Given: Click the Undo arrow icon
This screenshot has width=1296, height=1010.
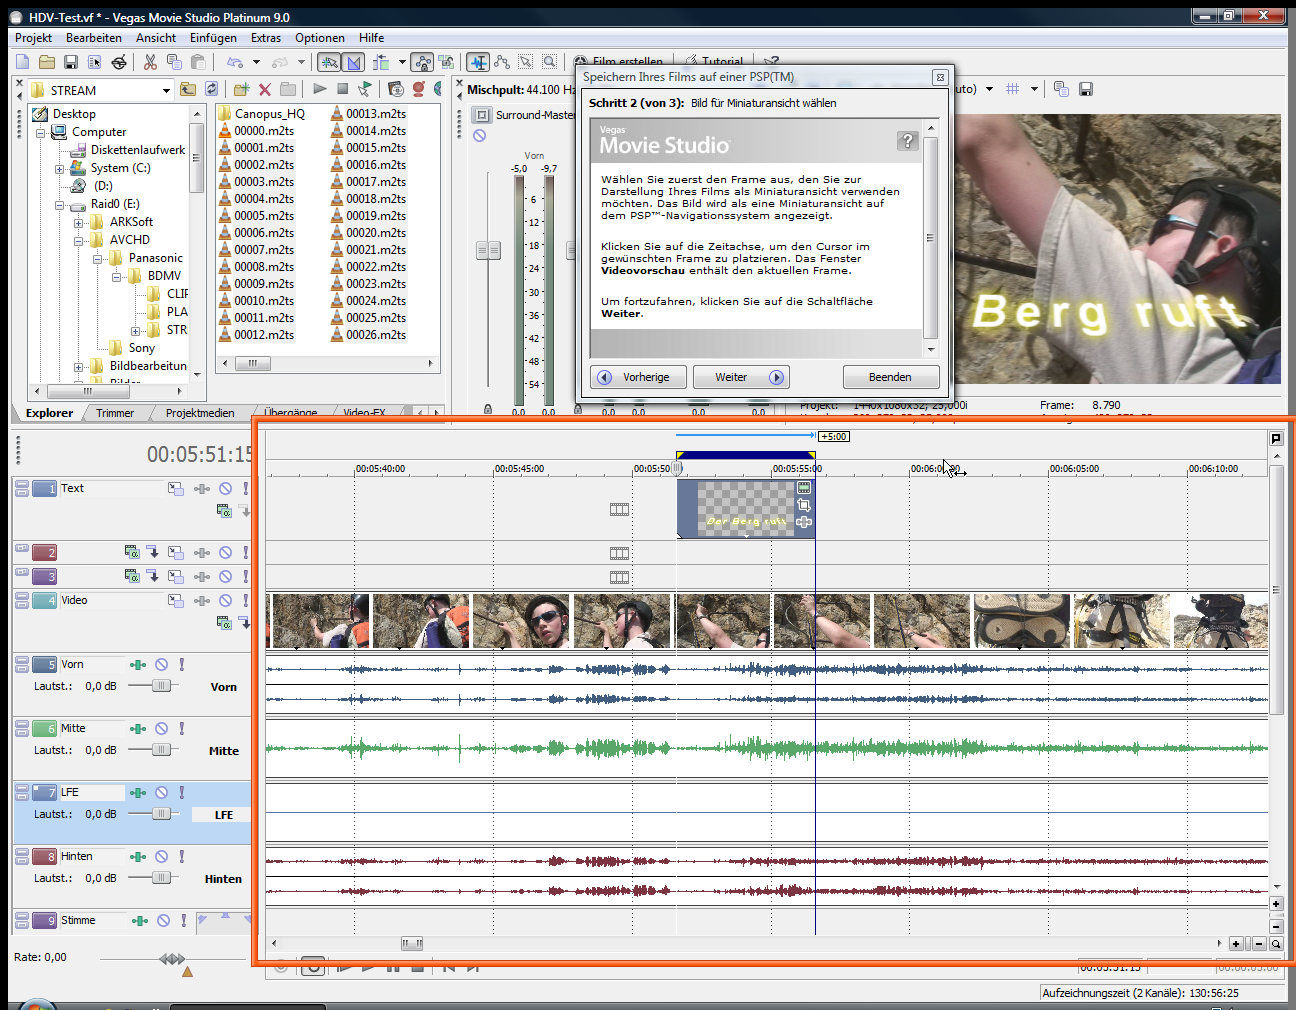Looking at the screenshot, I should pyautogui.click(x=235, y=62).
